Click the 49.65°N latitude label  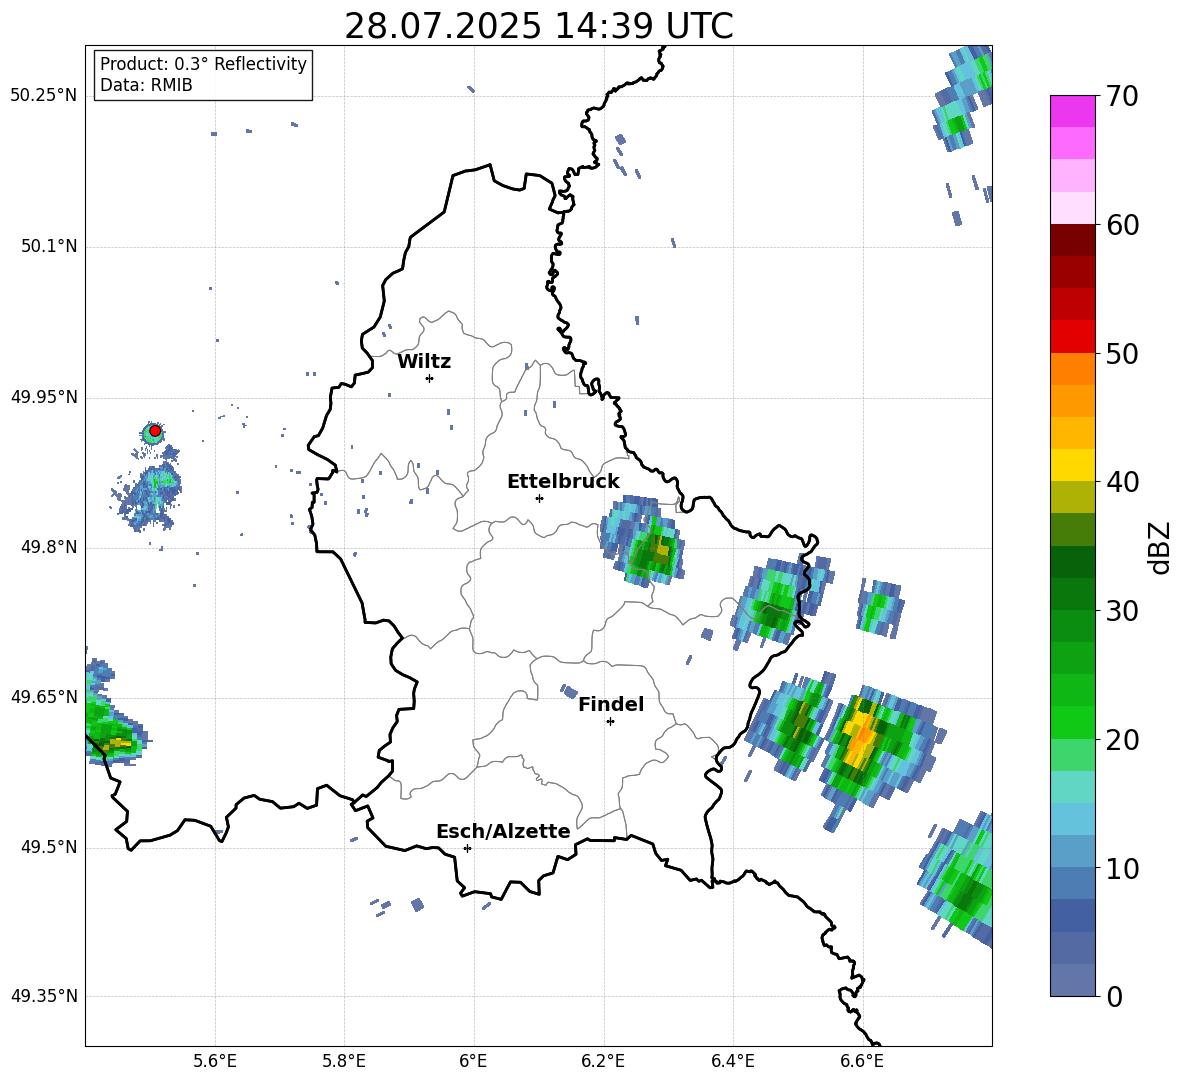point(44,696)
